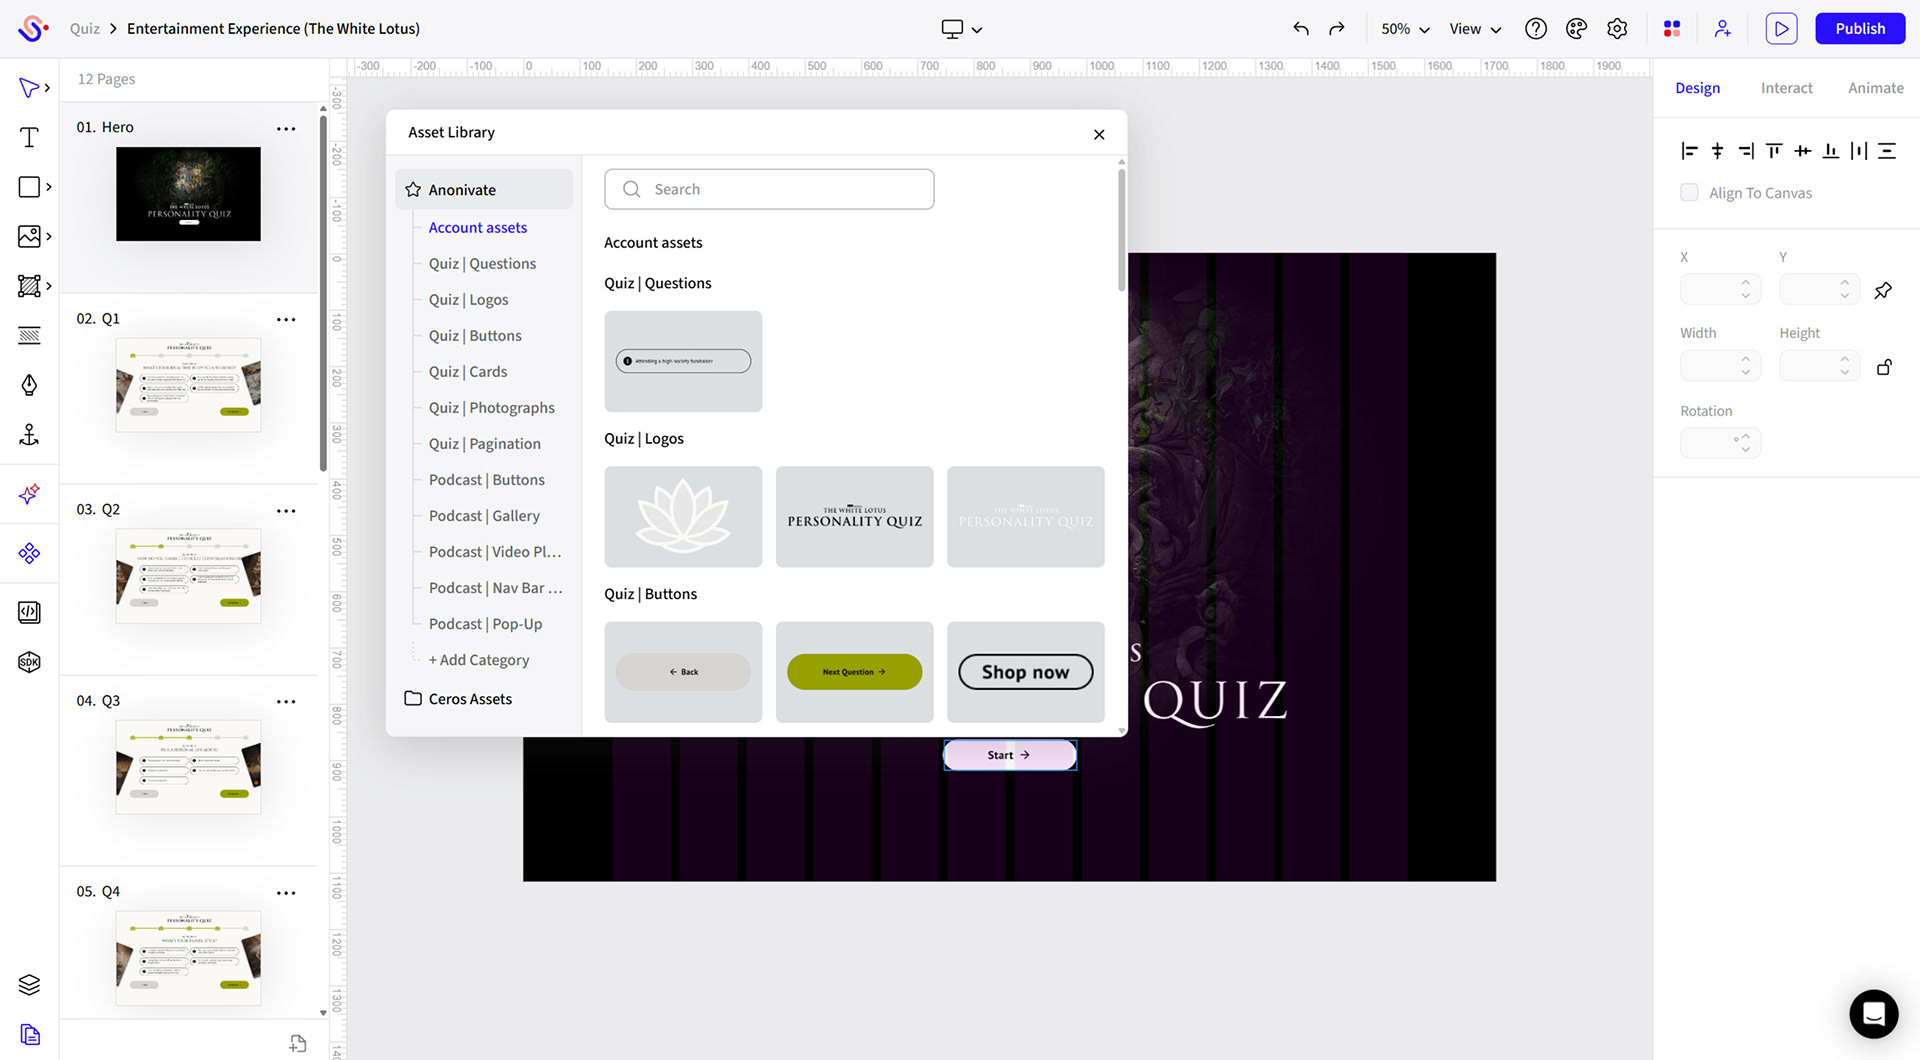The height and width of the screenshot is (1060, 1920).
Task: Open options menu for 02. Q1 page
Action: pyautogui.click(x=286, y=320)
